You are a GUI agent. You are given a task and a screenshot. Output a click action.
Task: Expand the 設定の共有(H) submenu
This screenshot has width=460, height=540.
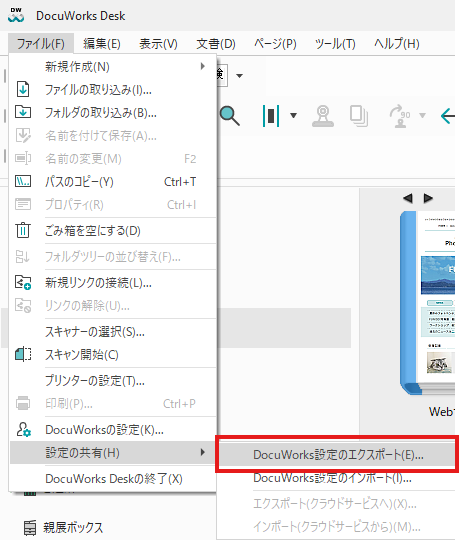pos(113,453)
